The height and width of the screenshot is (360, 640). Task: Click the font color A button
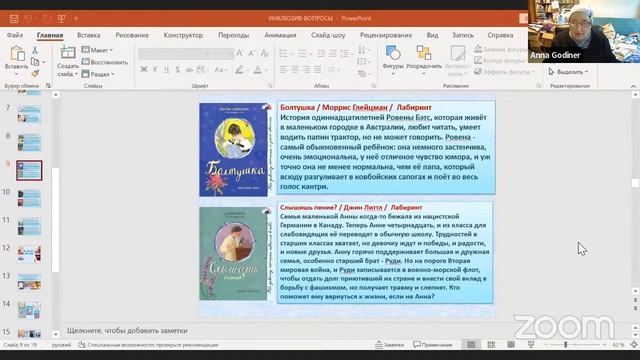point(258,70)
